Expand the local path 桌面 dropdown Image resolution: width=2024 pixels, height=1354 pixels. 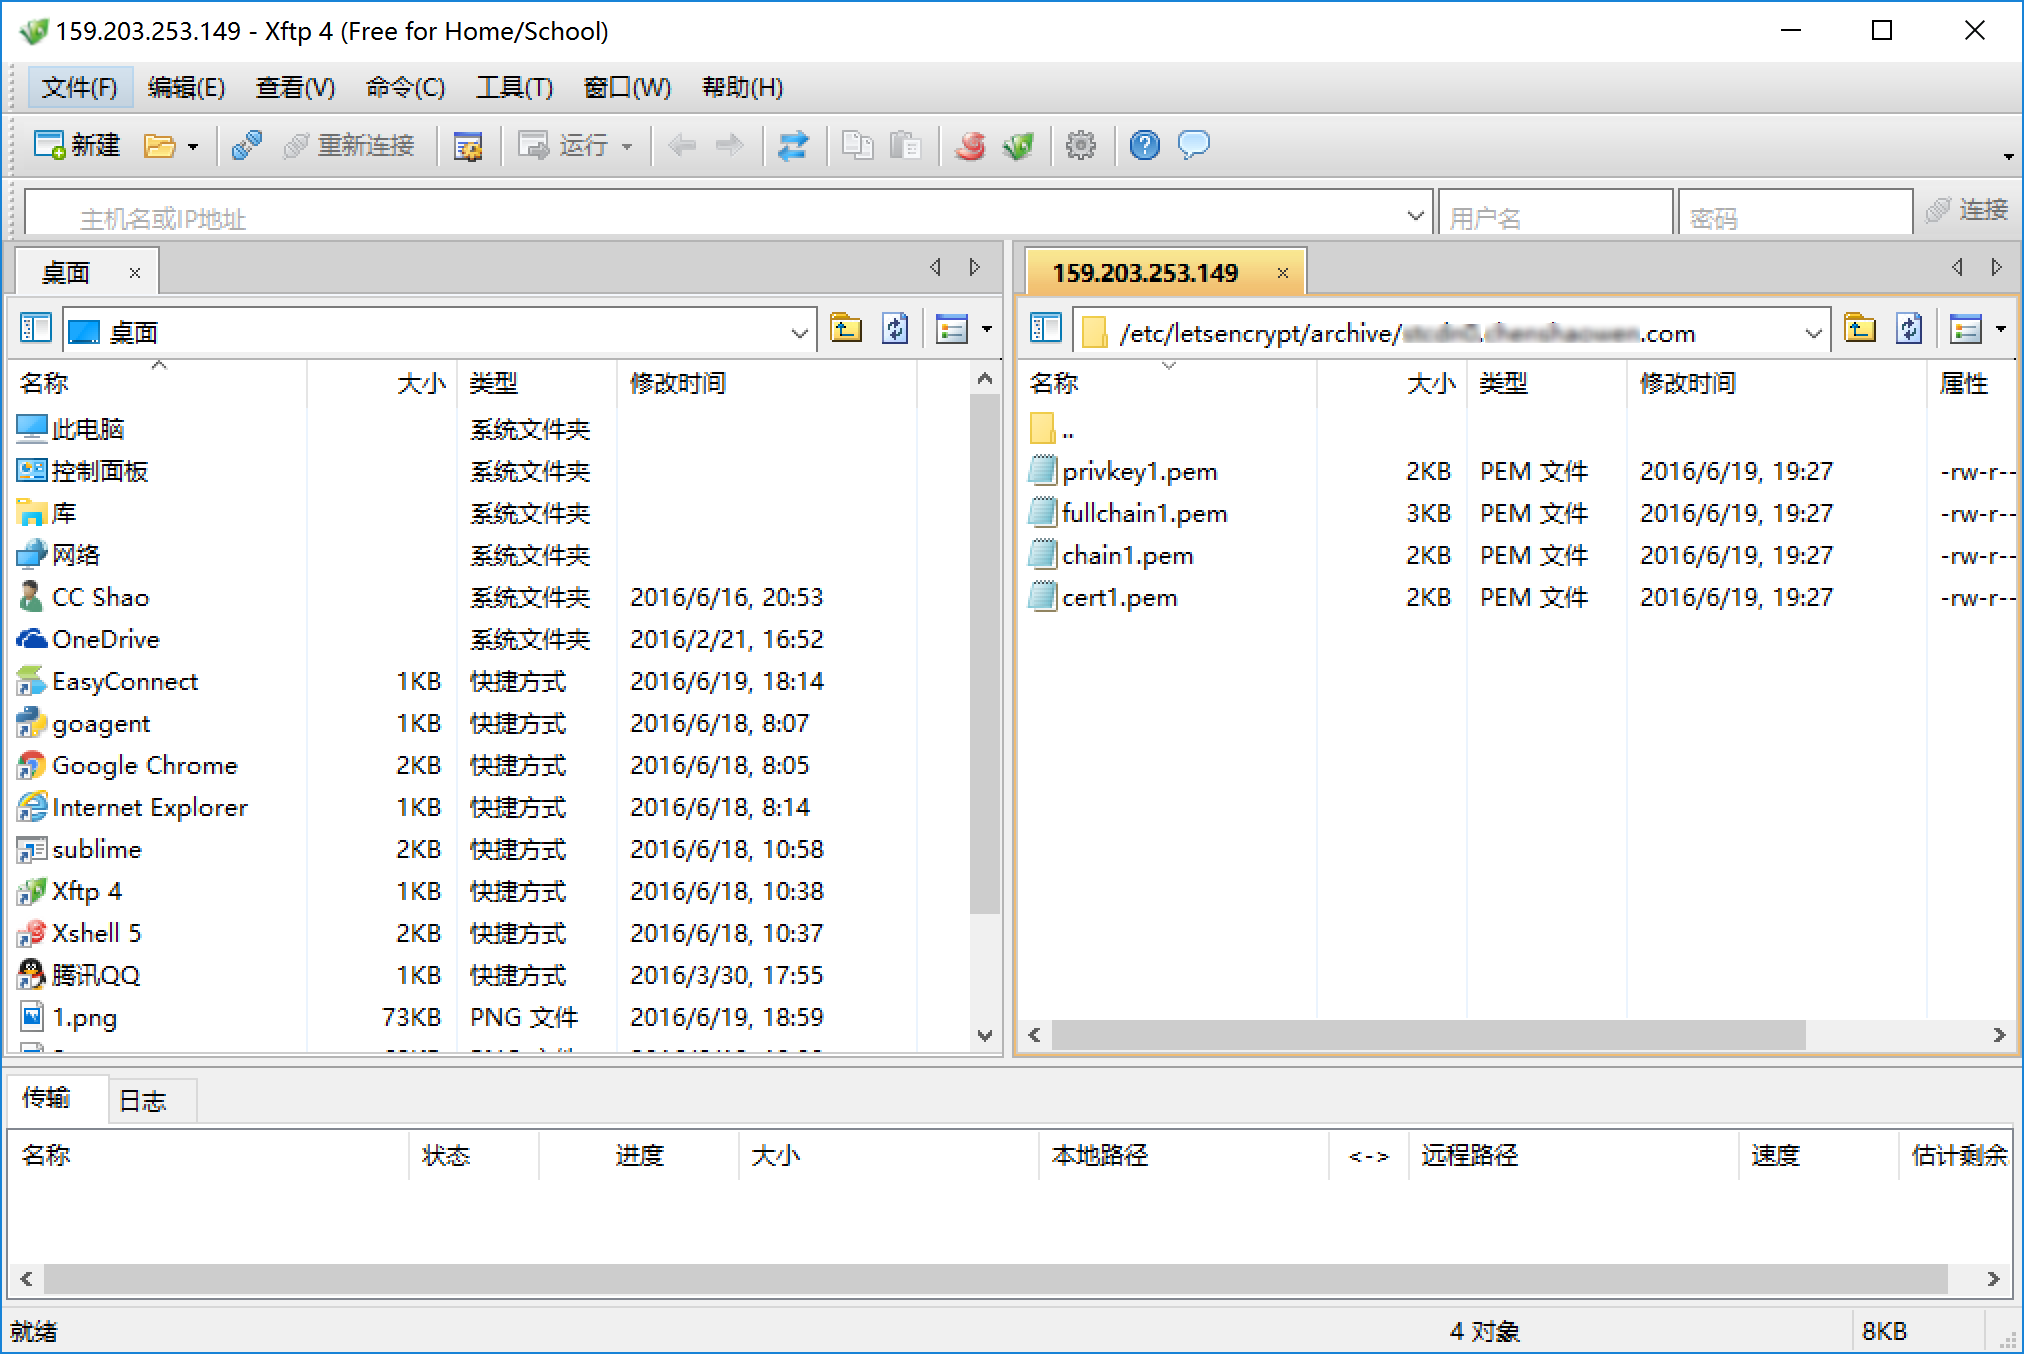coord(799,332)
